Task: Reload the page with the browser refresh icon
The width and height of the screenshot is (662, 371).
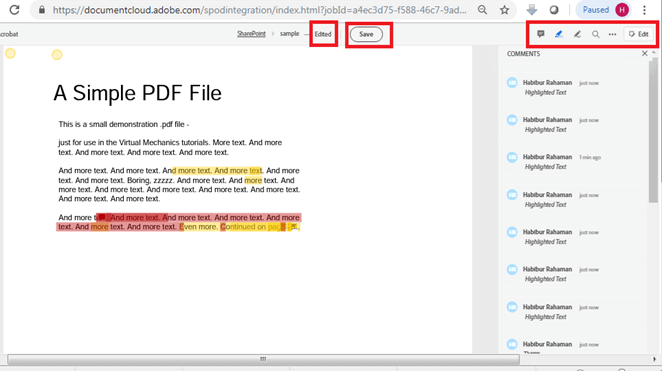Action: [x=14, y=10]
